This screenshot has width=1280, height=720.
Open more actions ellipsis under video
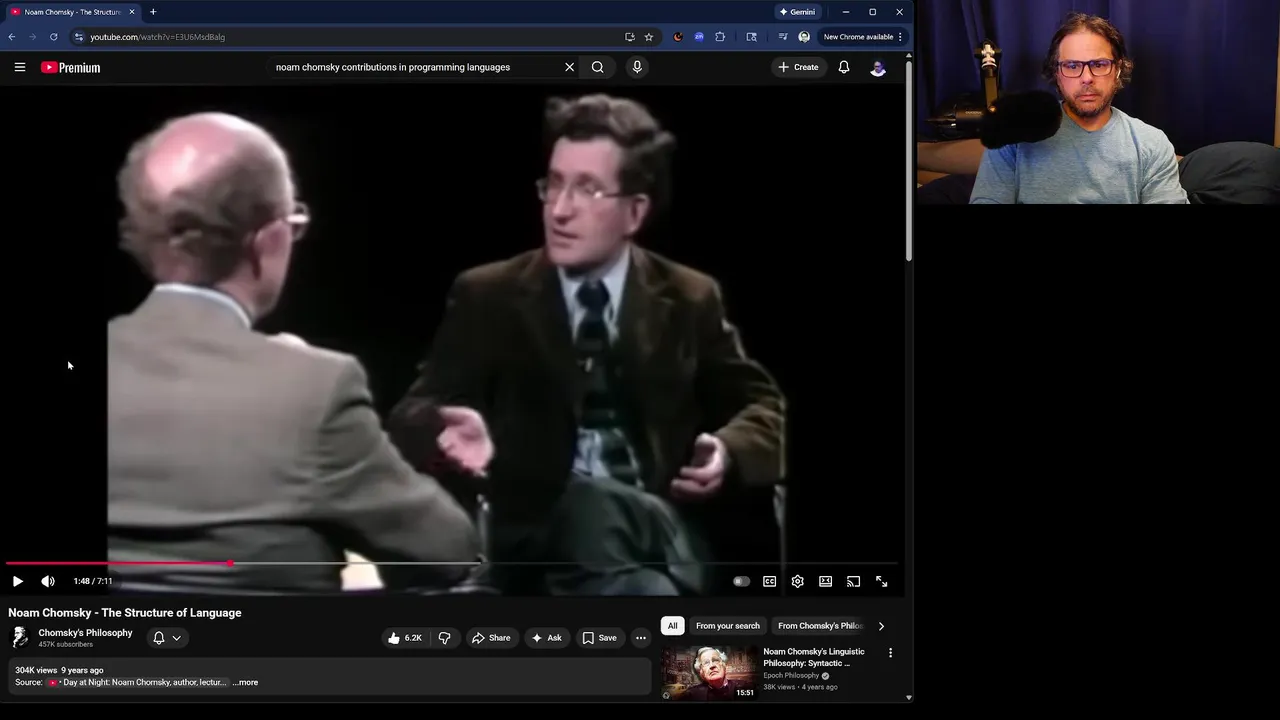[x=641, y=638]
